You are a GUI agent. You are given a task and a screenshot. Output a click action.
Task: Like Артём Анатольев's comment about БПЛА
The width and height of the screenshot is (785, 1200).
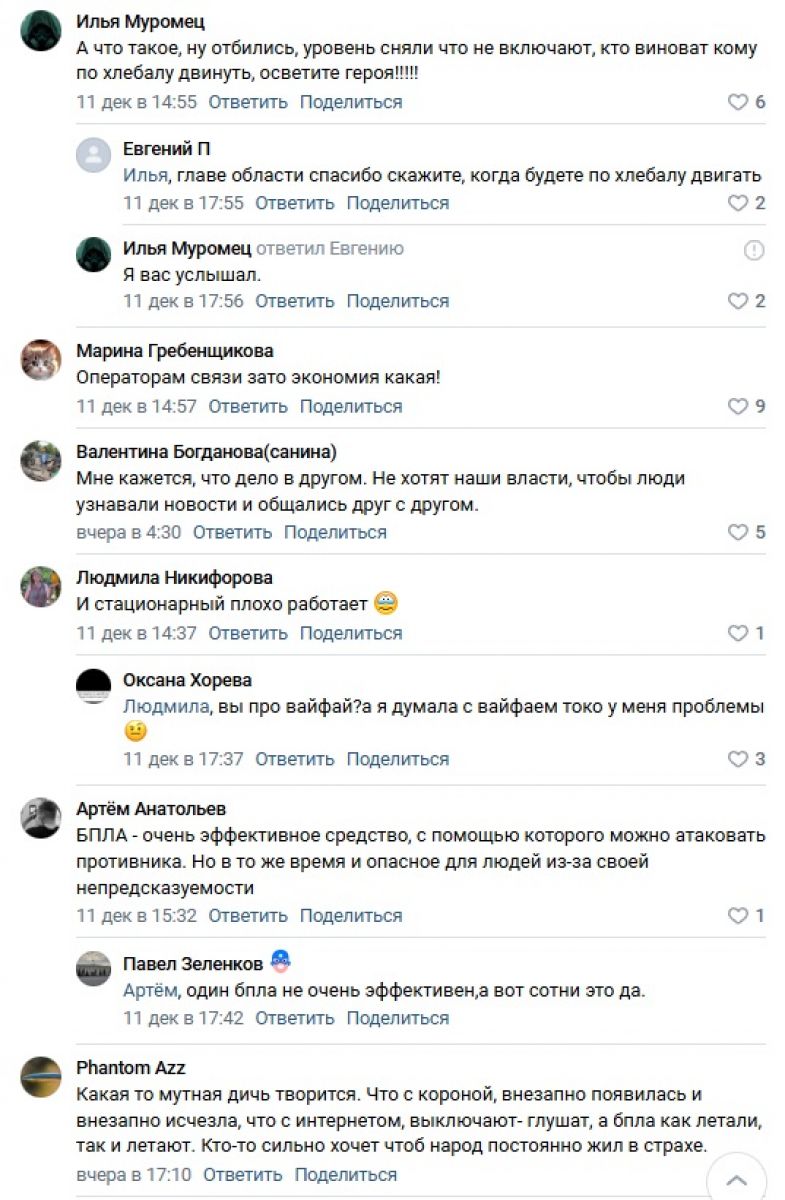point(738,915)
